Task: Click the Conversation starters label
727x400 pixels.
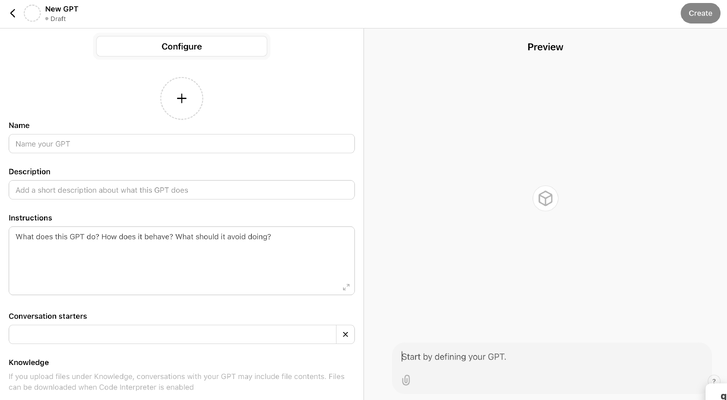Action: point(48,316)
